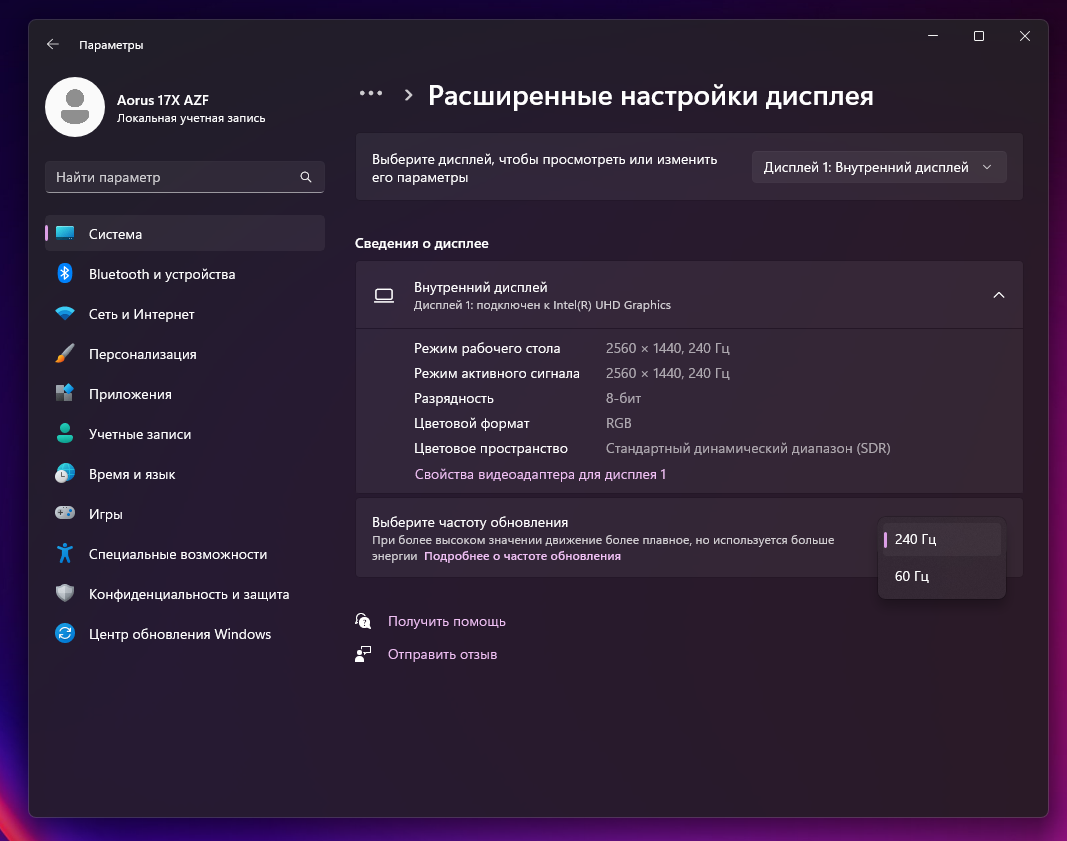The height and width of the screenshot is (841, 1067).
Task: Click Подробнее о частоте обновления link
Action: point(522,556)
